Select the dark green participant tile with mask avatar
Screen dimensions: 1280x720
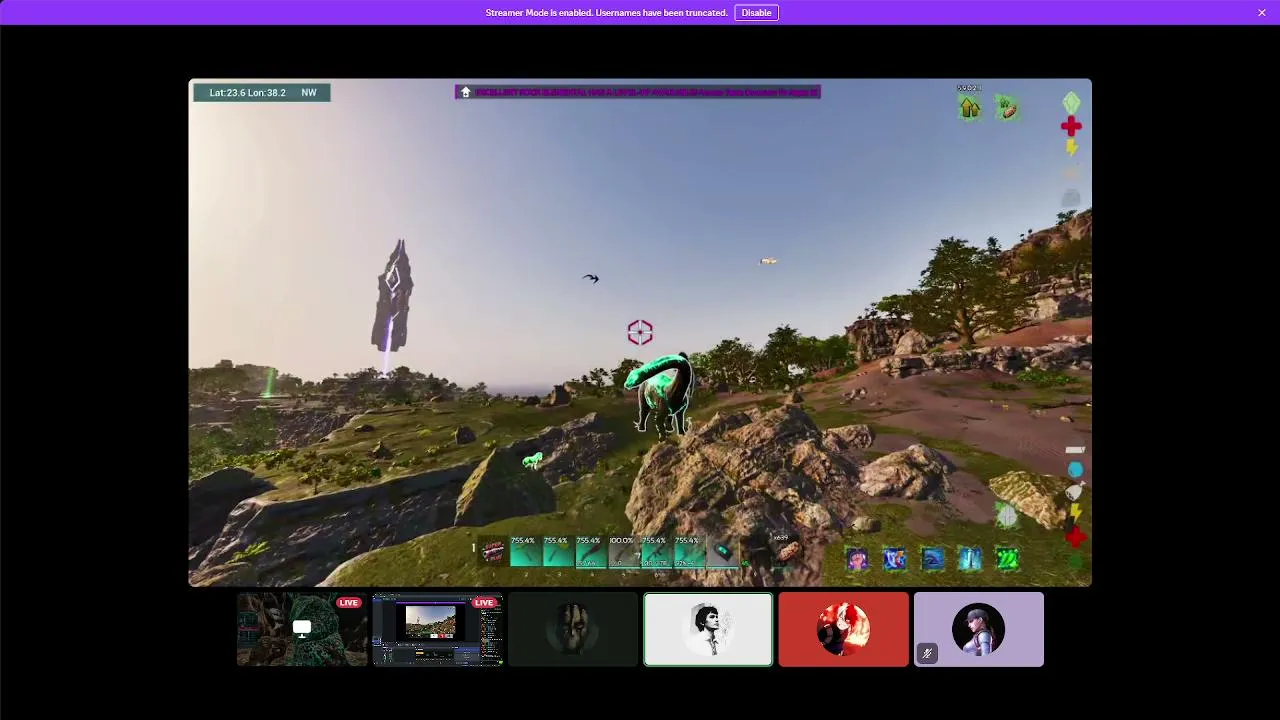(573, 629)
